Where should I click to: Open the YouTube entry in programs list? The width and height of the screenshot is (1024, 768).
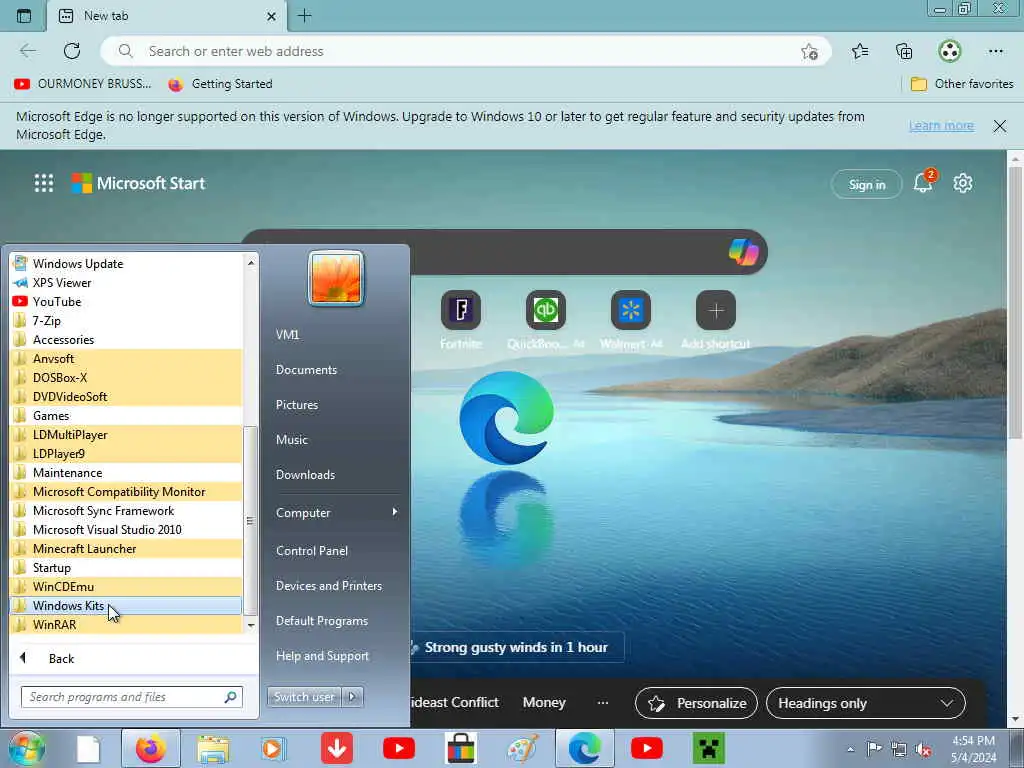click(x=127, y=302)
